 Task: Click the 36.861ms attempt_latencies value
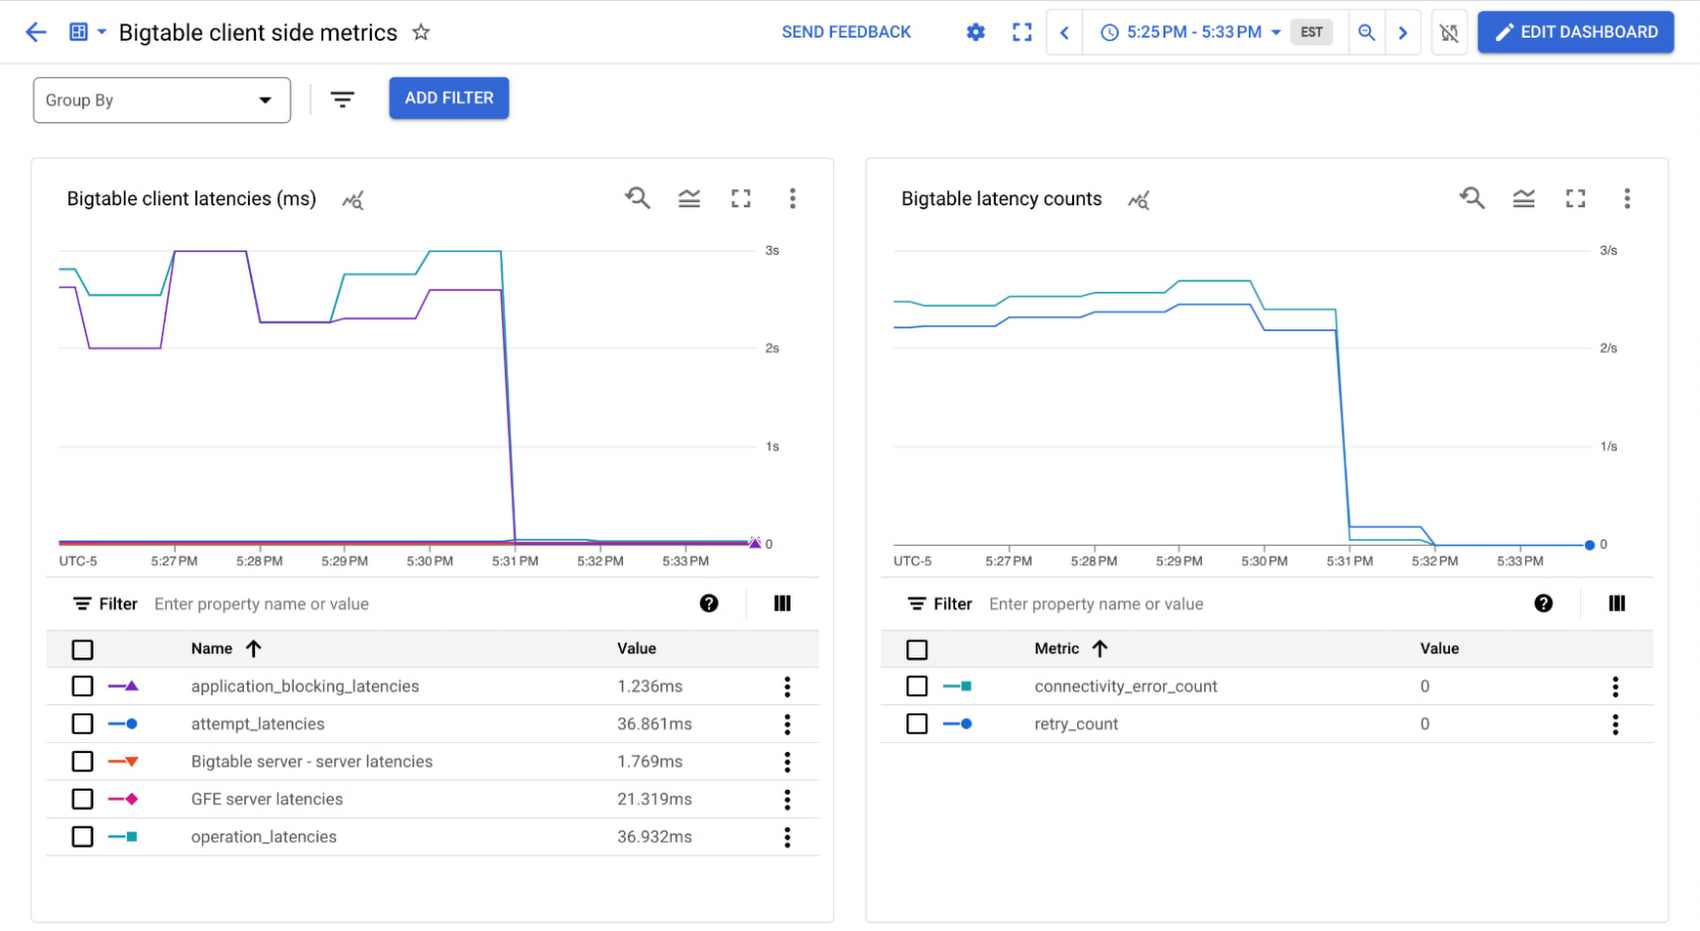coord(653,724)
